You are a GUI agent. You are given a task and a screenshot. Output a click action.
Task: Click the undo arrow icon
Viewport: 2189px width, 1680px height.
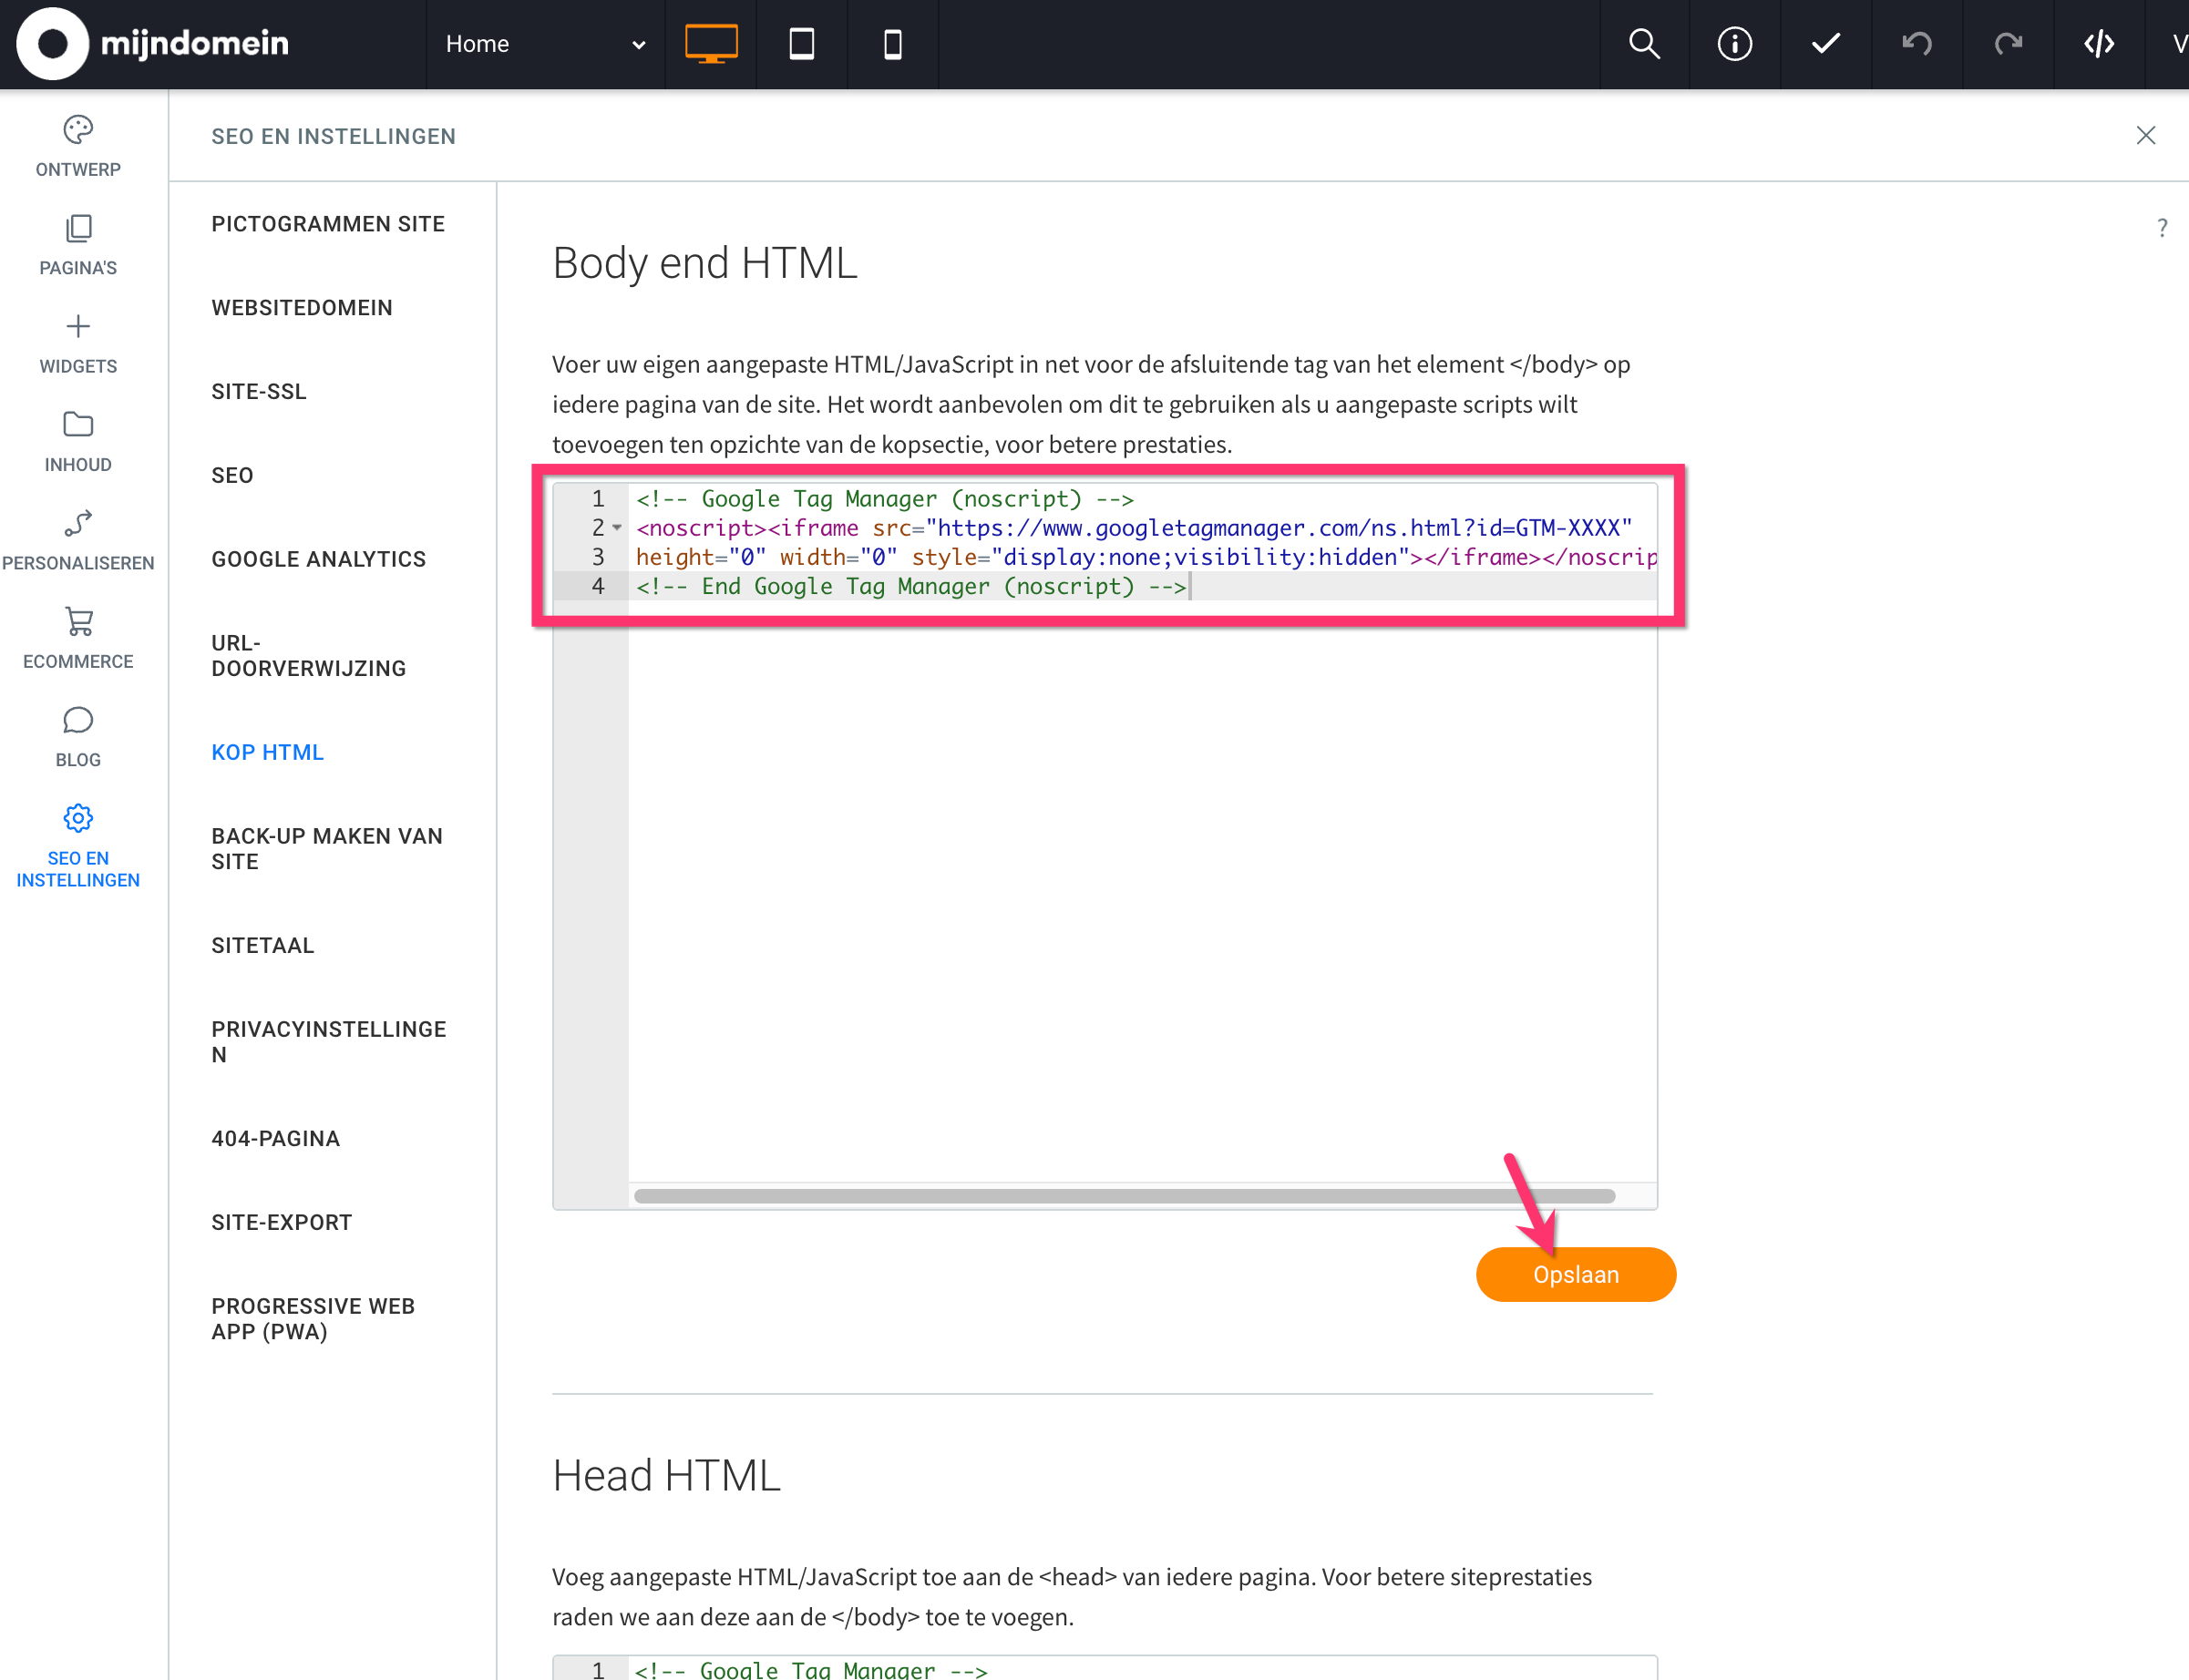[1916, 44]
